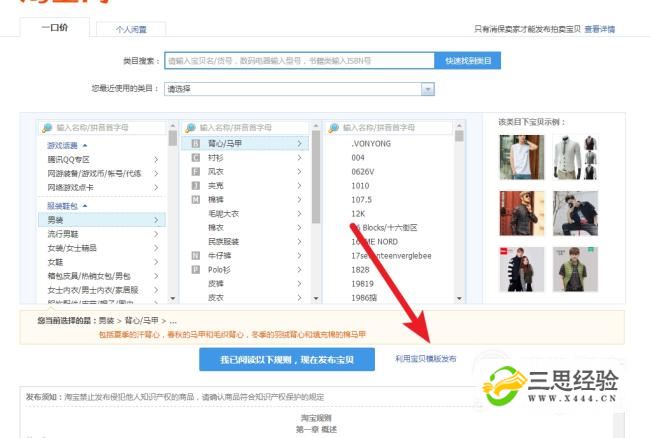The image size is (650, 438).
Task: Click the B letter icon beside 背心/马甲
Action: coord(197,144)
